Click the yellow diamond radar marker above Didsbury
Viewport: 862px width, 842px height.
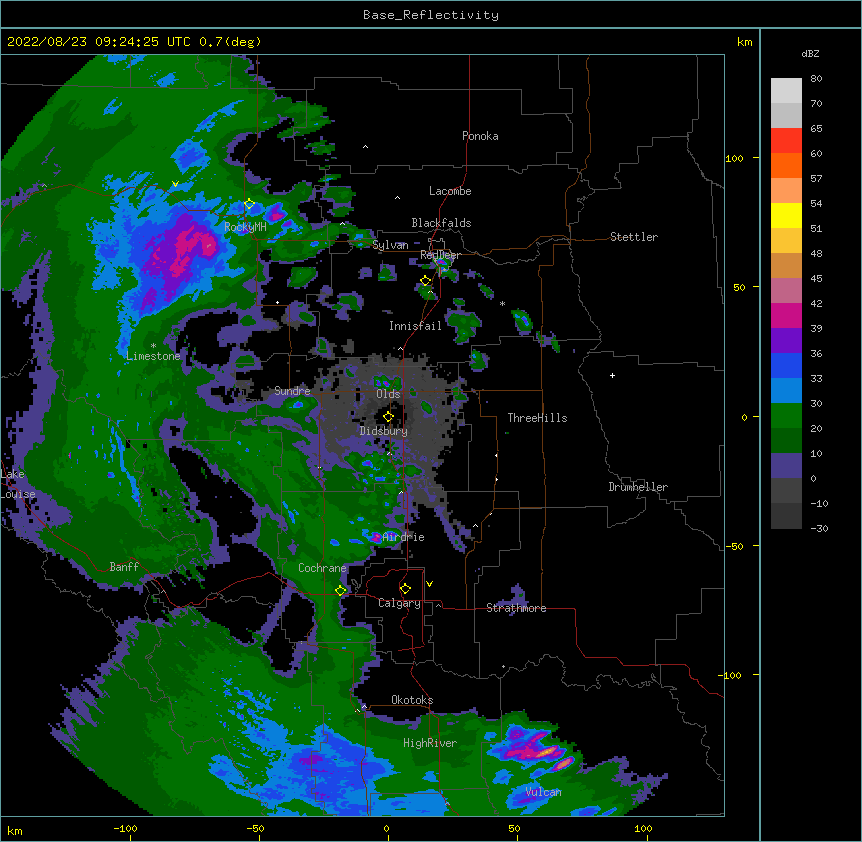(388, 417)
